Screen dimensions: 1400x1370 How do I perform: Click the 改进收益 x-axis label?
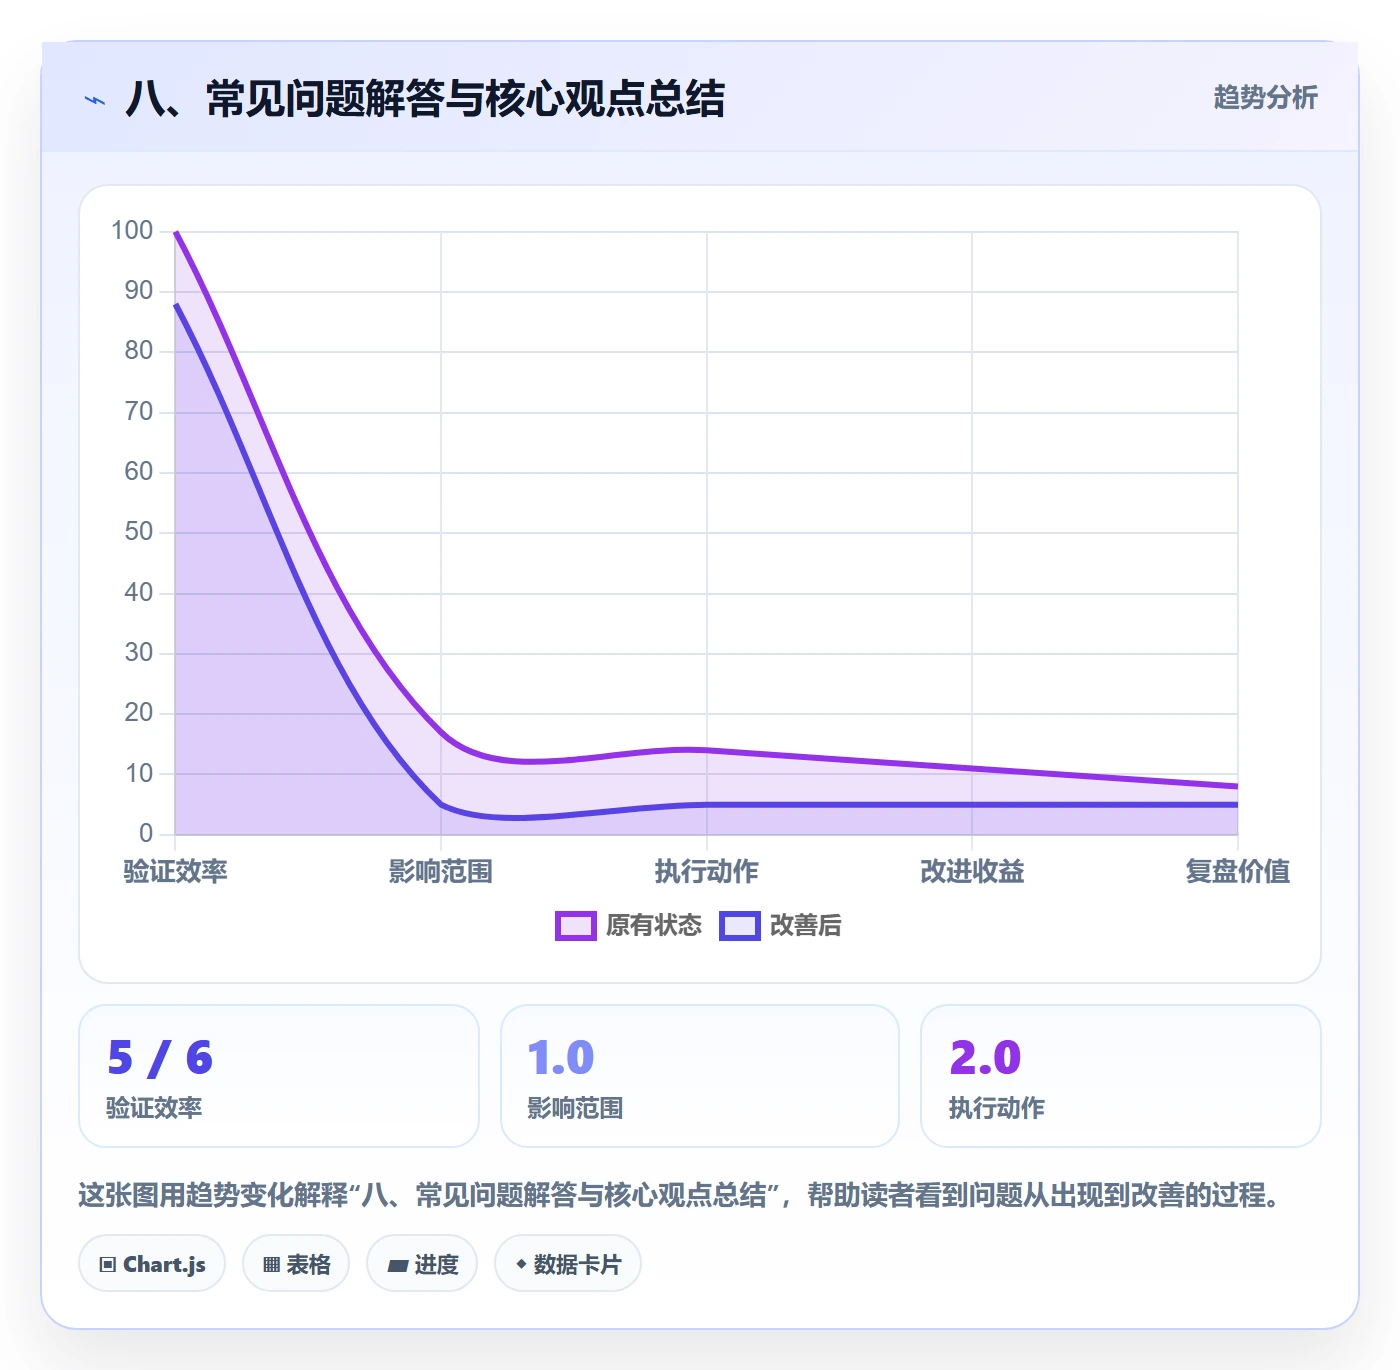pyautogui.click(x=972, y=872)
